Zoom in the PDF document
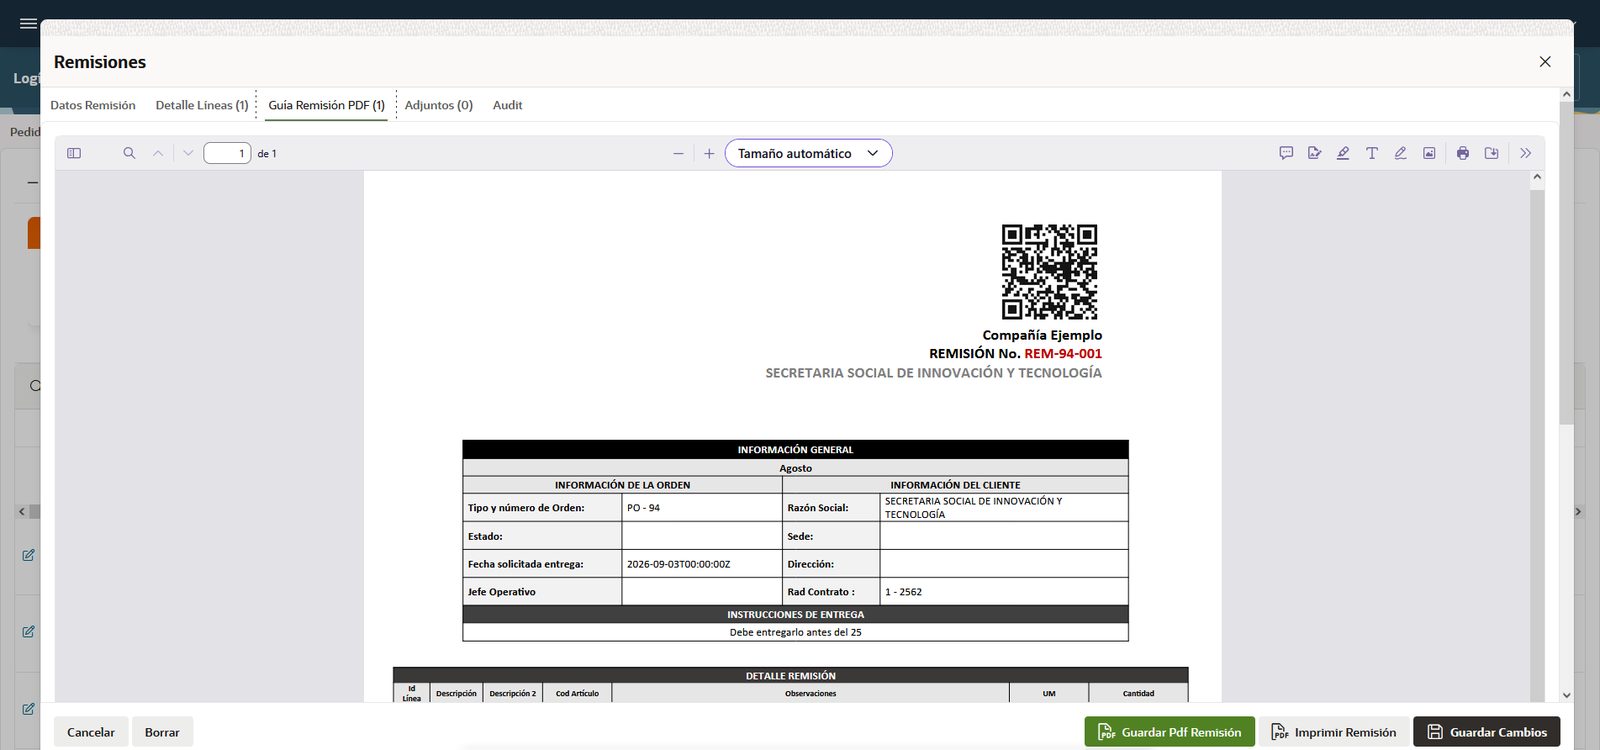 (709, 153)
